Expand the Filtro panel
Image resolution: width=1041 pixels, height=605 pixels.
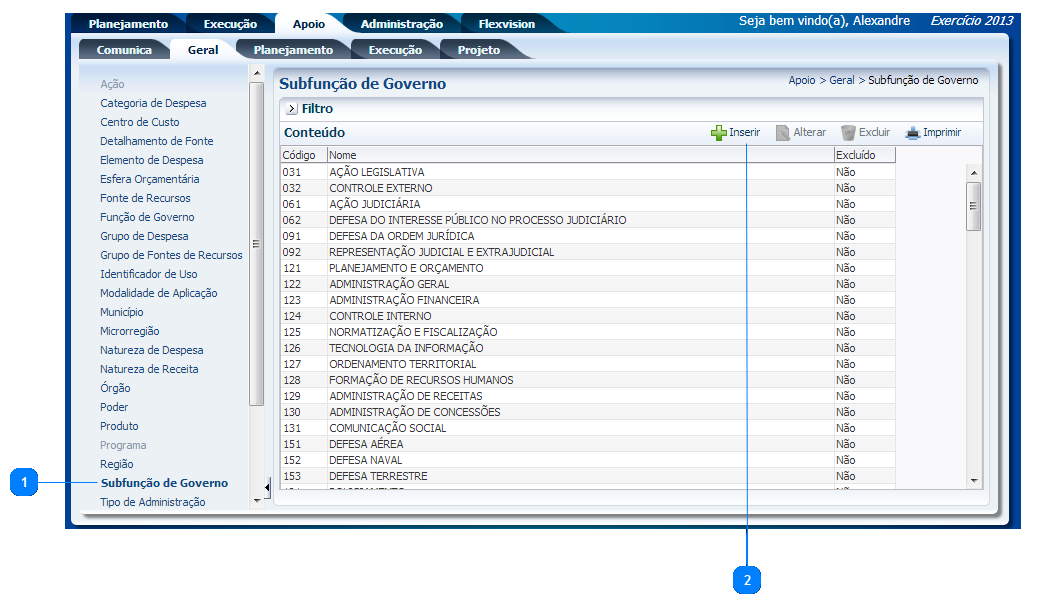[291, 109]
